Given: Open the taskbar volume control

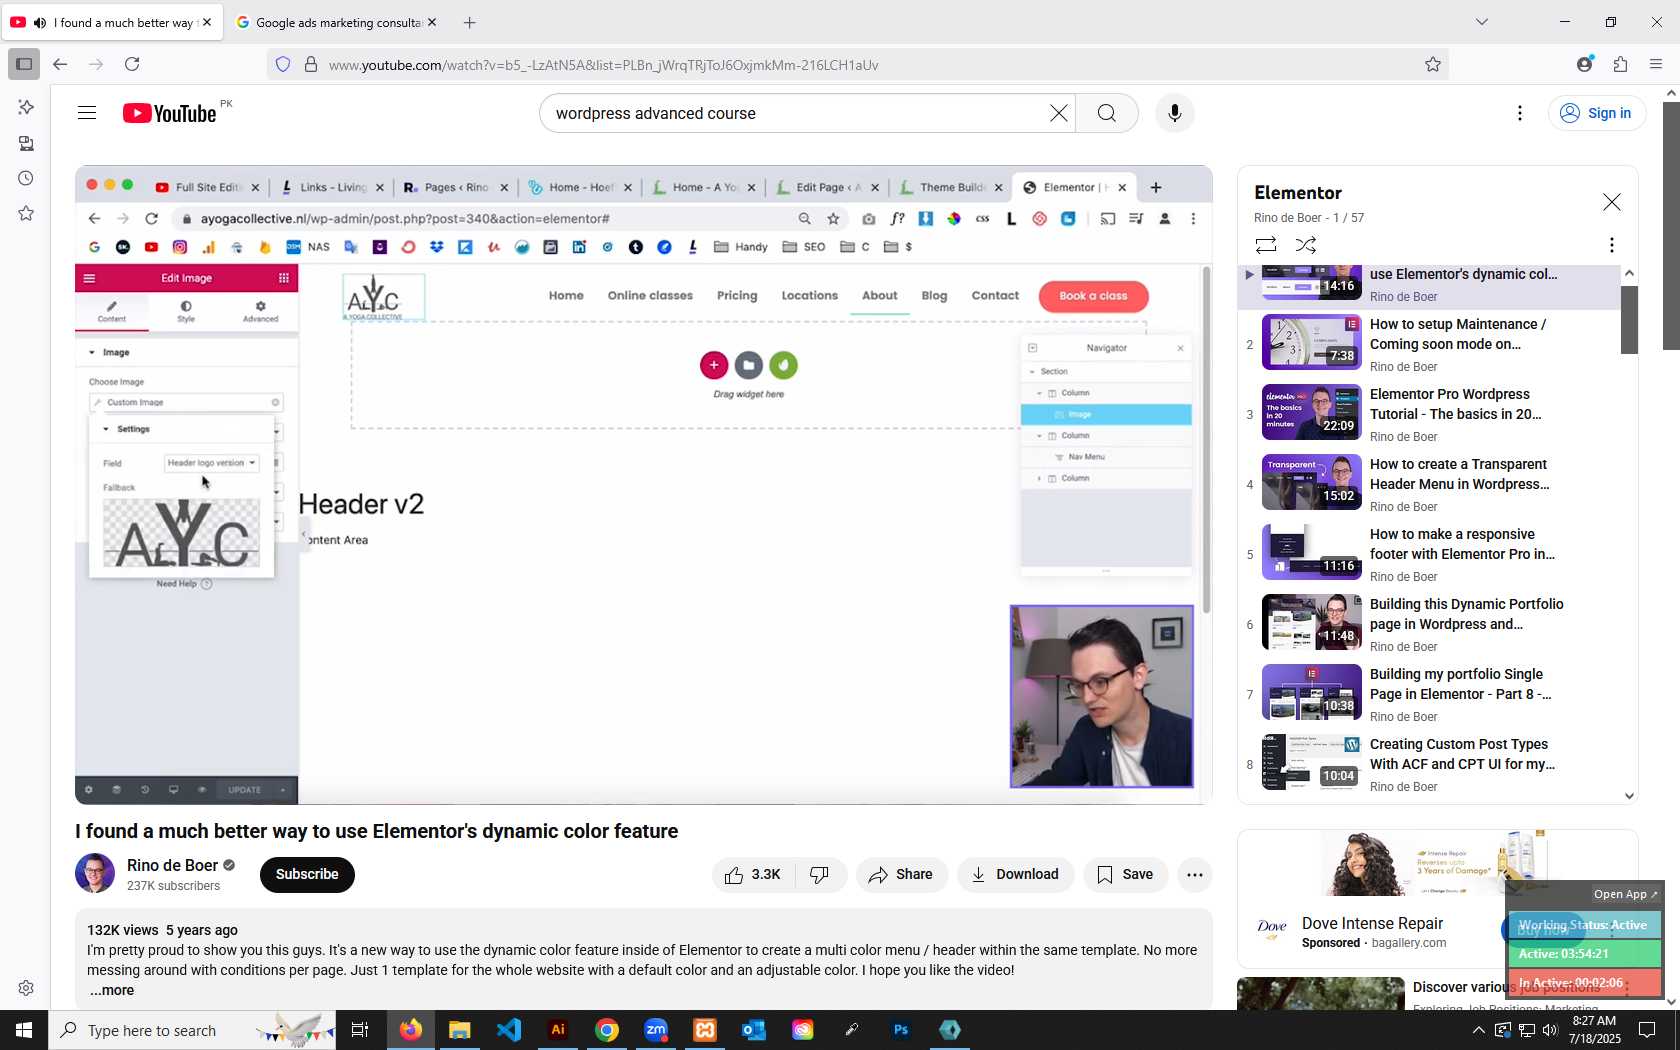Looking at the screenshot, I should (x=1550, y=1030).
